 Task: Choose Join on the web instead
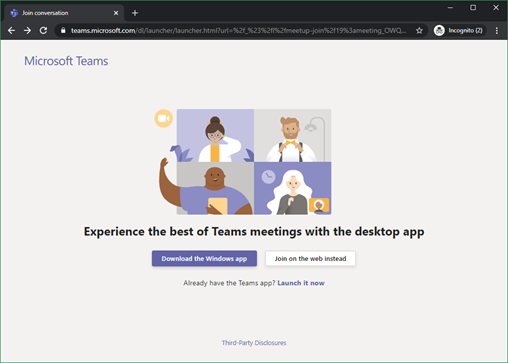tap(310, 258)
